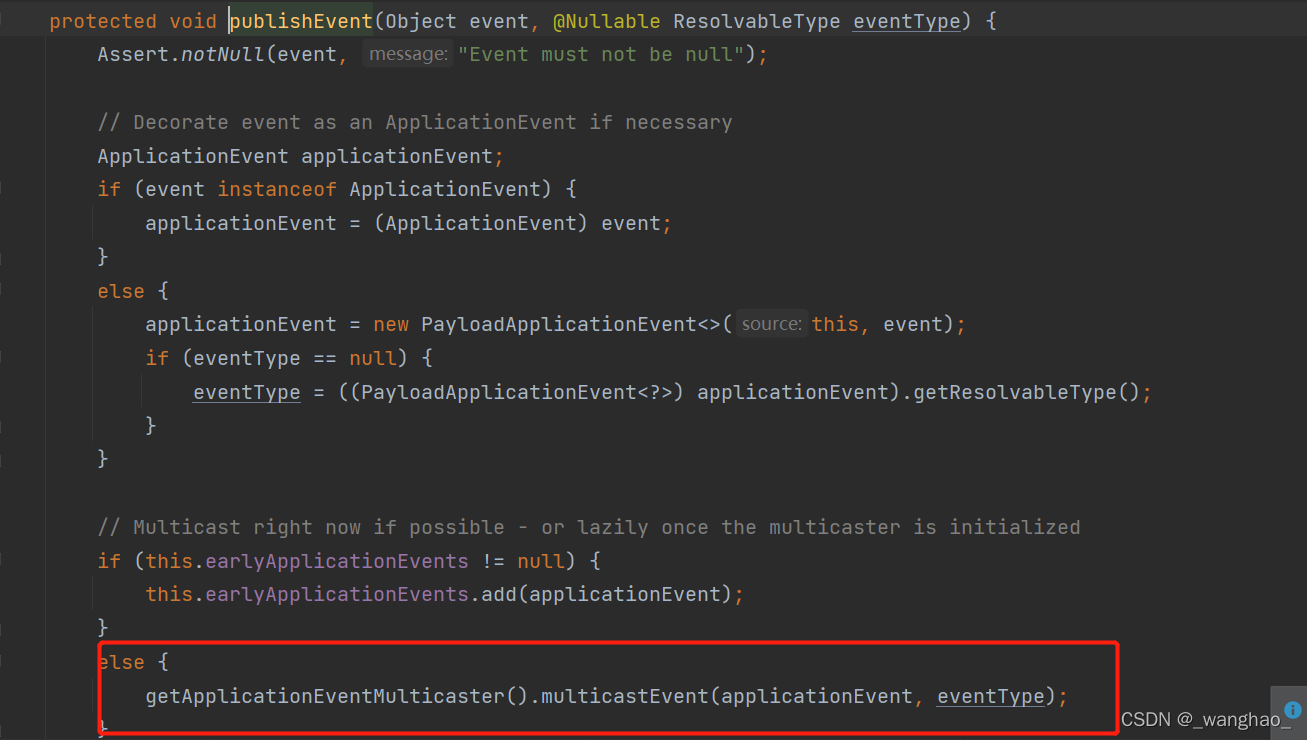Click getApplicationEventMulticaster() call
Image resolution: width=1307 pixels, height=740 pixels.
[x=337, y=696]
